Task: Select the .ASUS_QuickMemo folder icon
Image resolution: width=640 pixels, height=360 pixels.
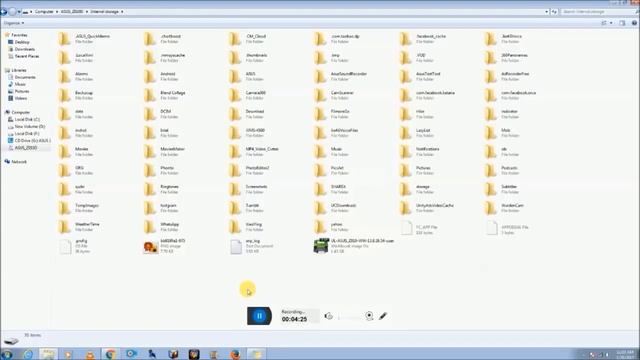Action: pyautogui.click(x=64, y=39)
